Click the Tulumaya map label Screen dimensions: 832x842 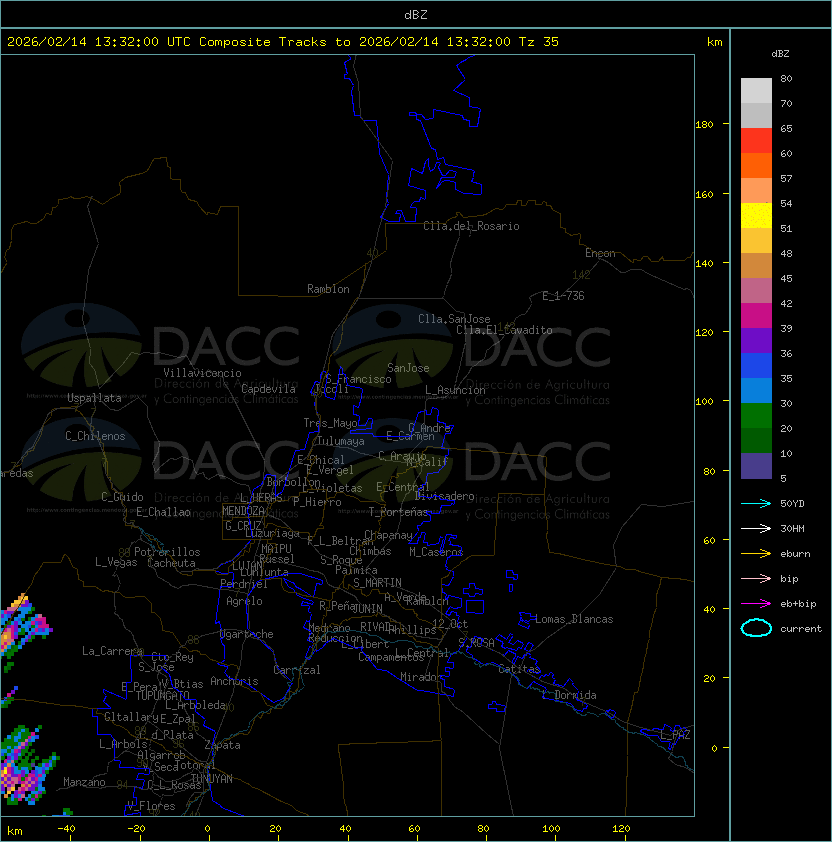click(x=341, y=441)
